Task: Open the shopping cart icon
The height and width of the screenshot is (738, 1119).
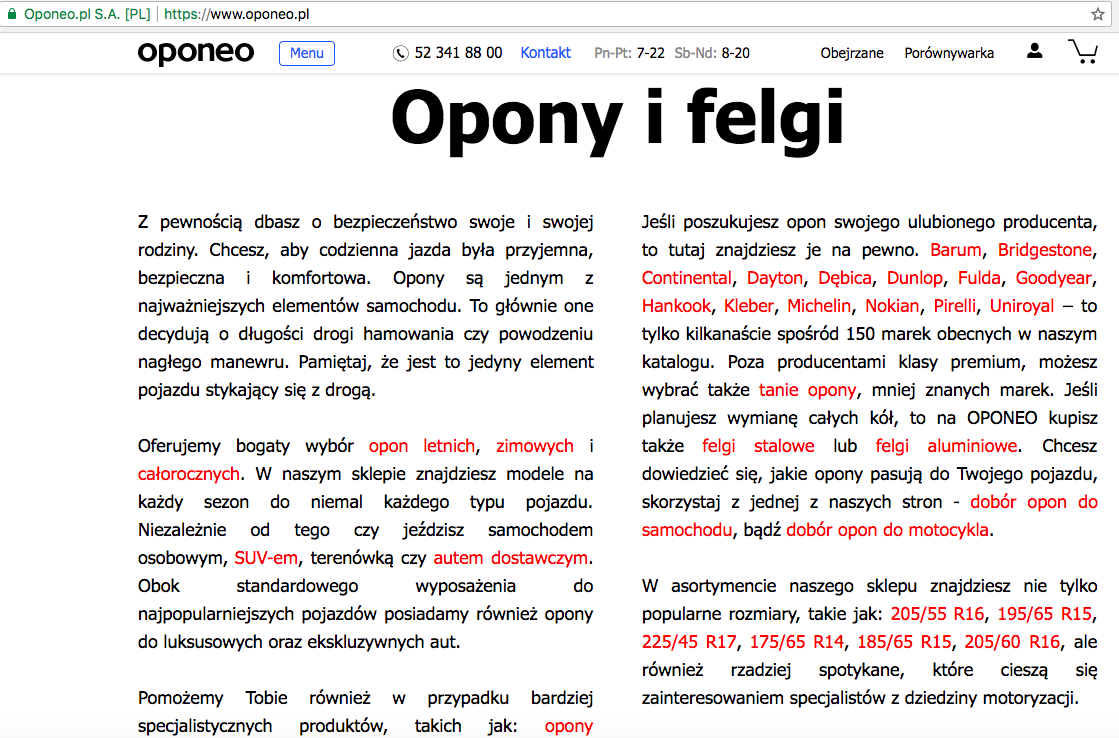Action: pyautogui.click(x=1083, y=51)
